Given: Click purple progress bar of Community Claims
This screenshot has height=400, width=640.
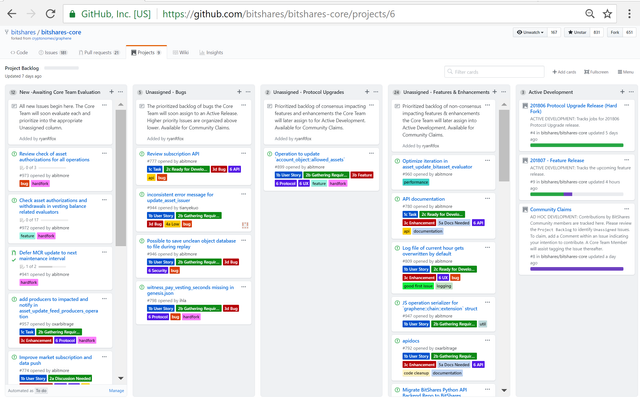Looking at the screenshot, I should [x=576, y=269].
